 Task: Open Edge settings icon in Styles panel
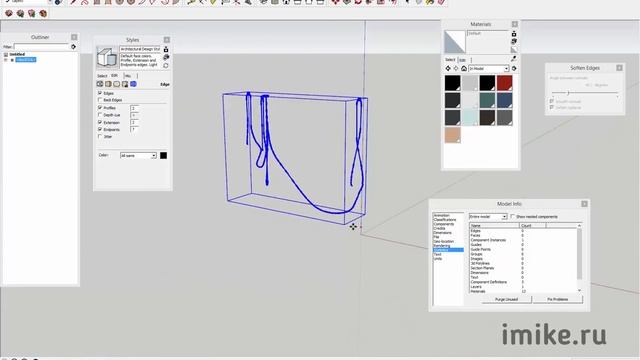(x=100, y=84)
